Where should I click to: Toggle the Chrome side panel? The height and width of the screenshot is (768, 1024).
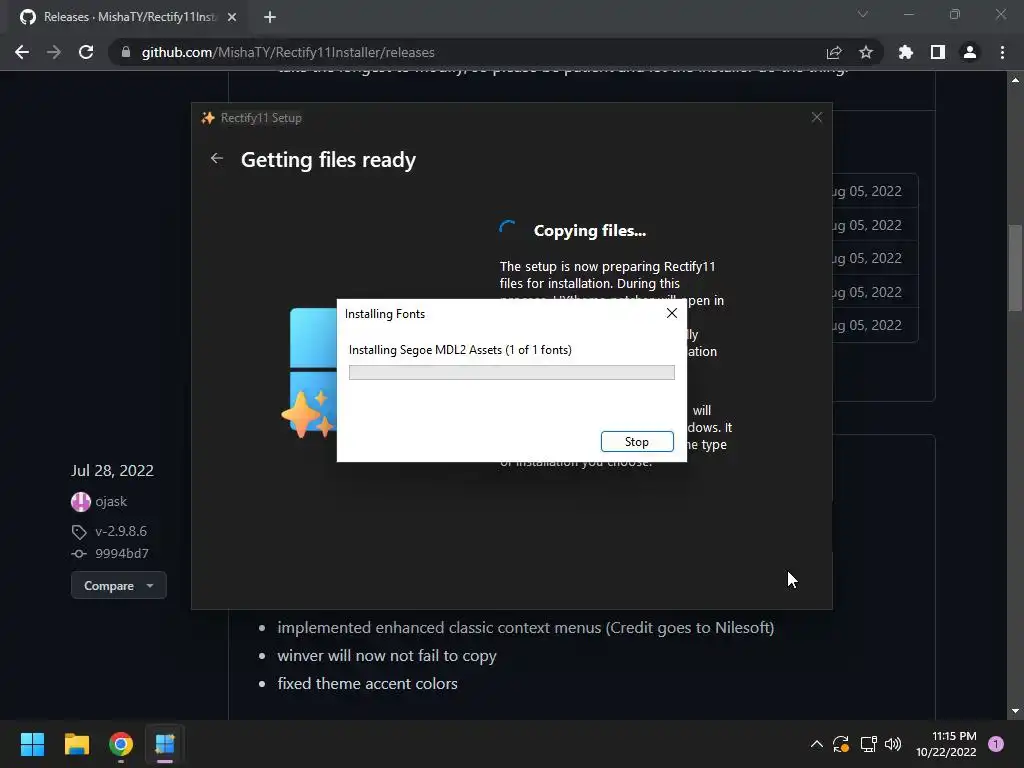coord(938,52)
